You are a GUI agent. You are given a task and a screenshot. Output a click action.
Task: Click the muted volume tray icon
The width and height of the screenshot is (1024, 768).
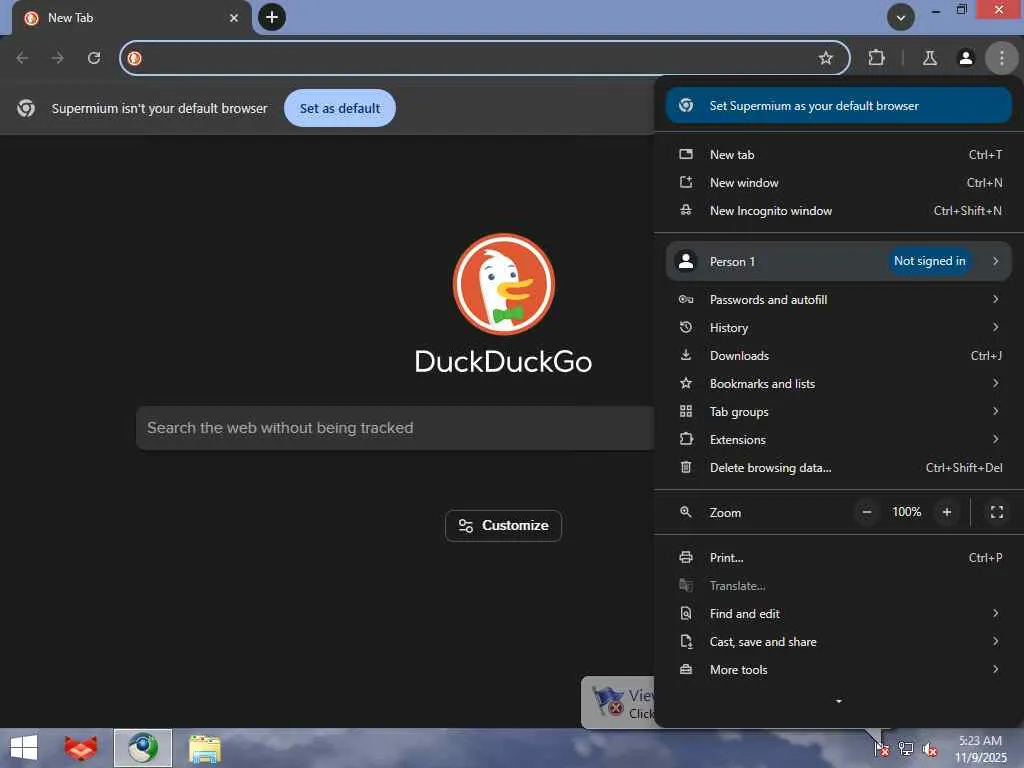click(x=930, y=749)
